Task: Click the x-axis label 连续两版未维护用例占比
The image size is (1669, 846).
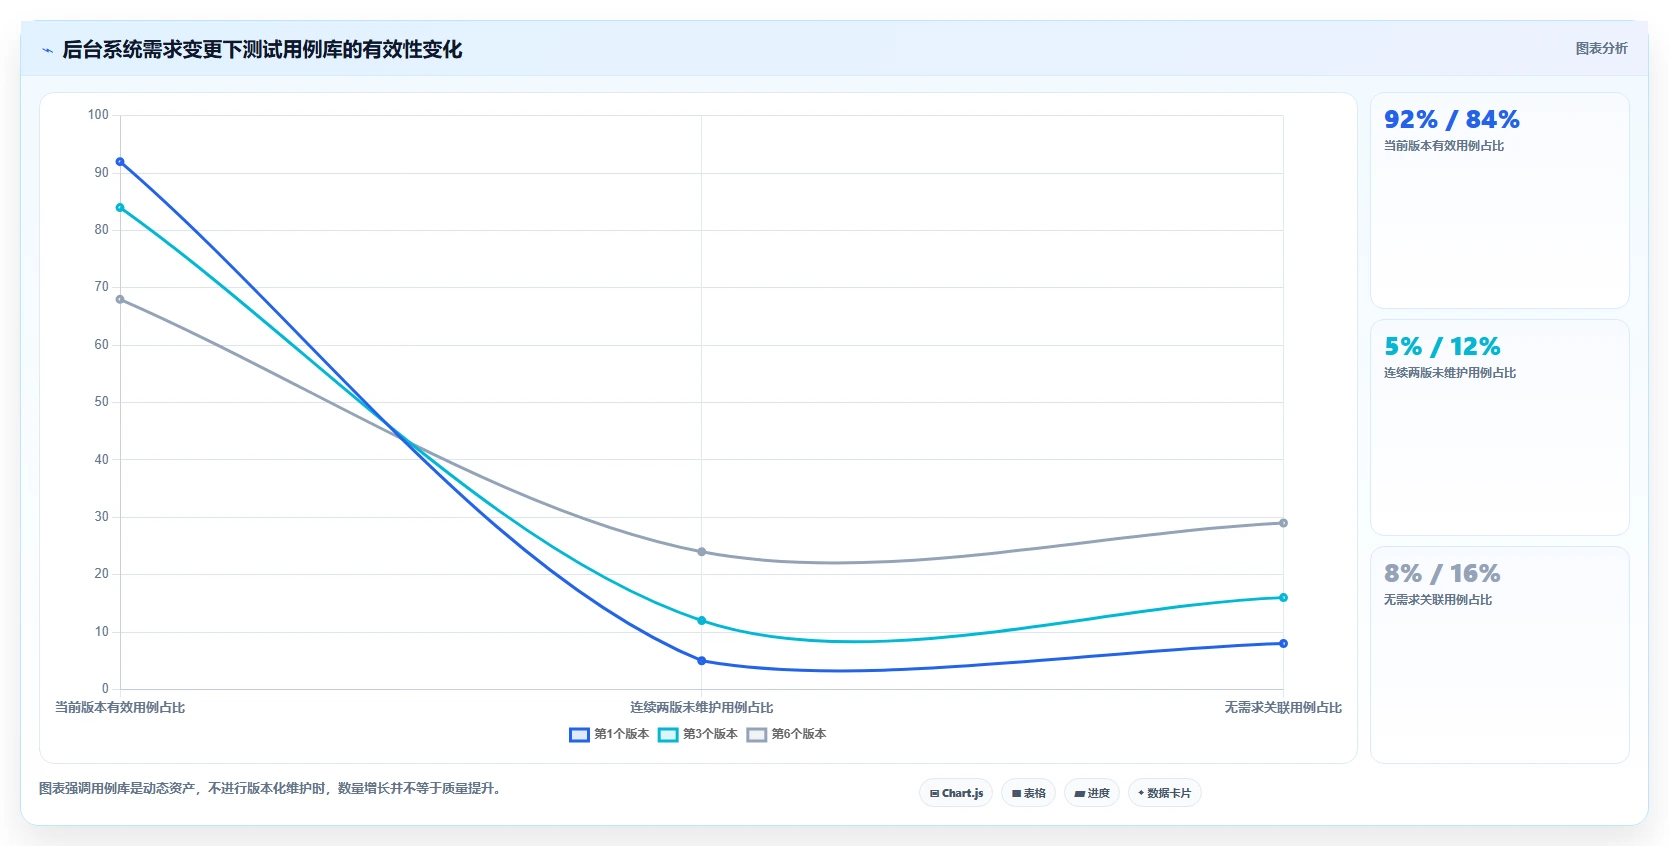Action: pyautogui.click(x=701, y=708)
